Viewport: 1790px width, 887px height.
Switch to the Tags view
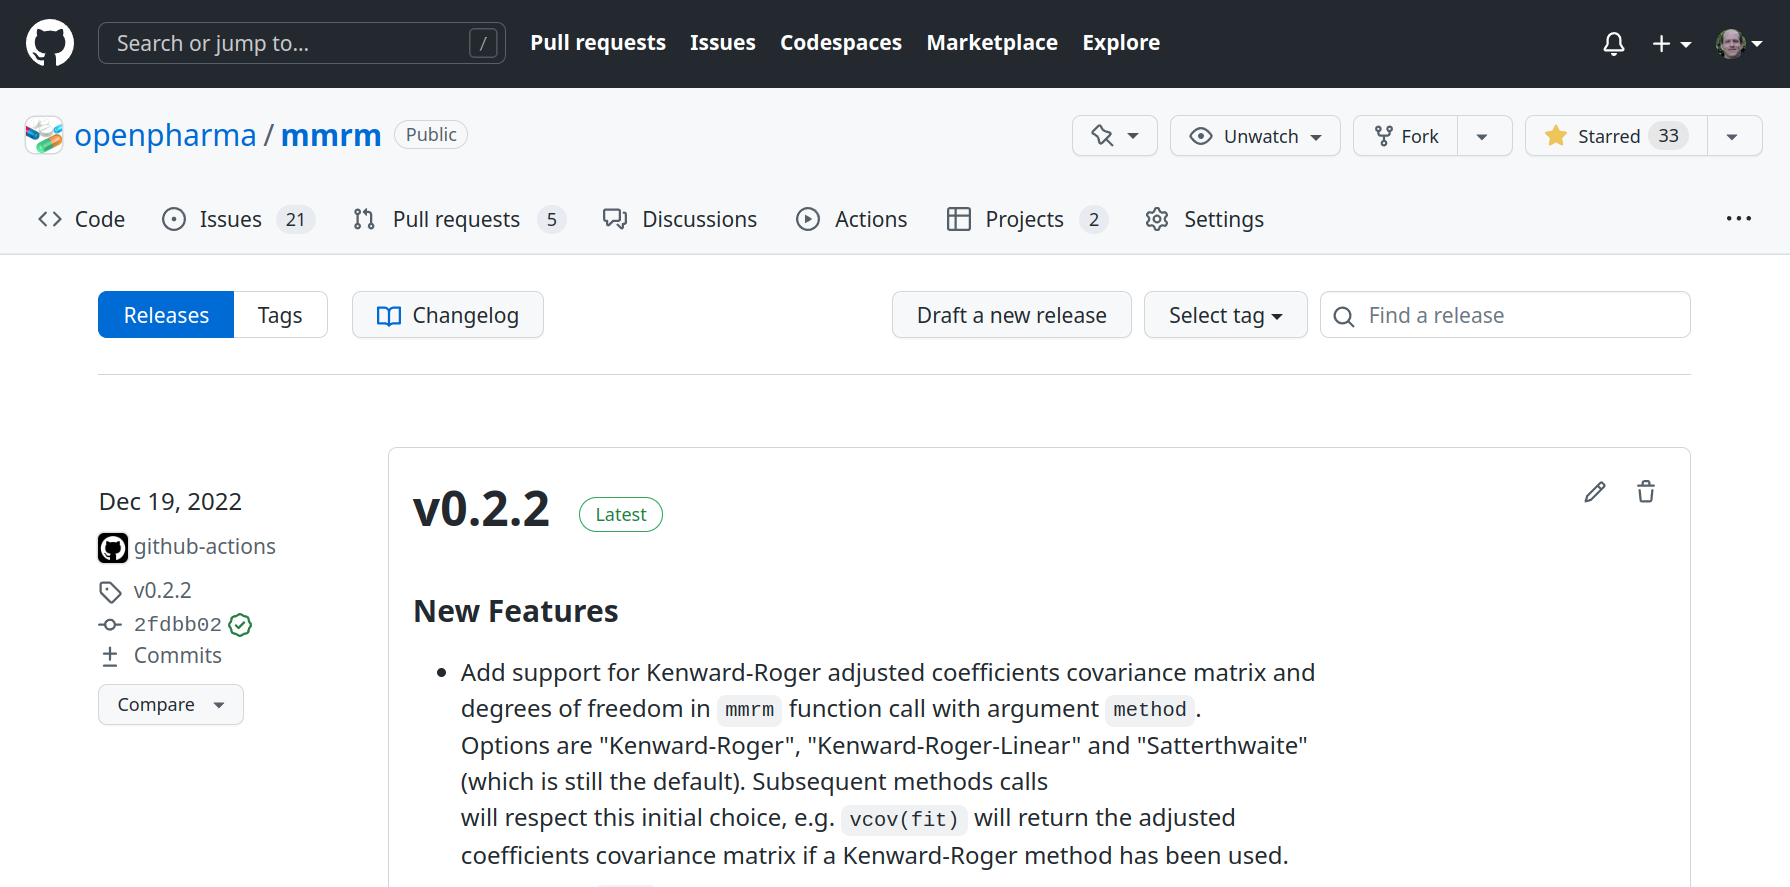[x=280, y=315]
